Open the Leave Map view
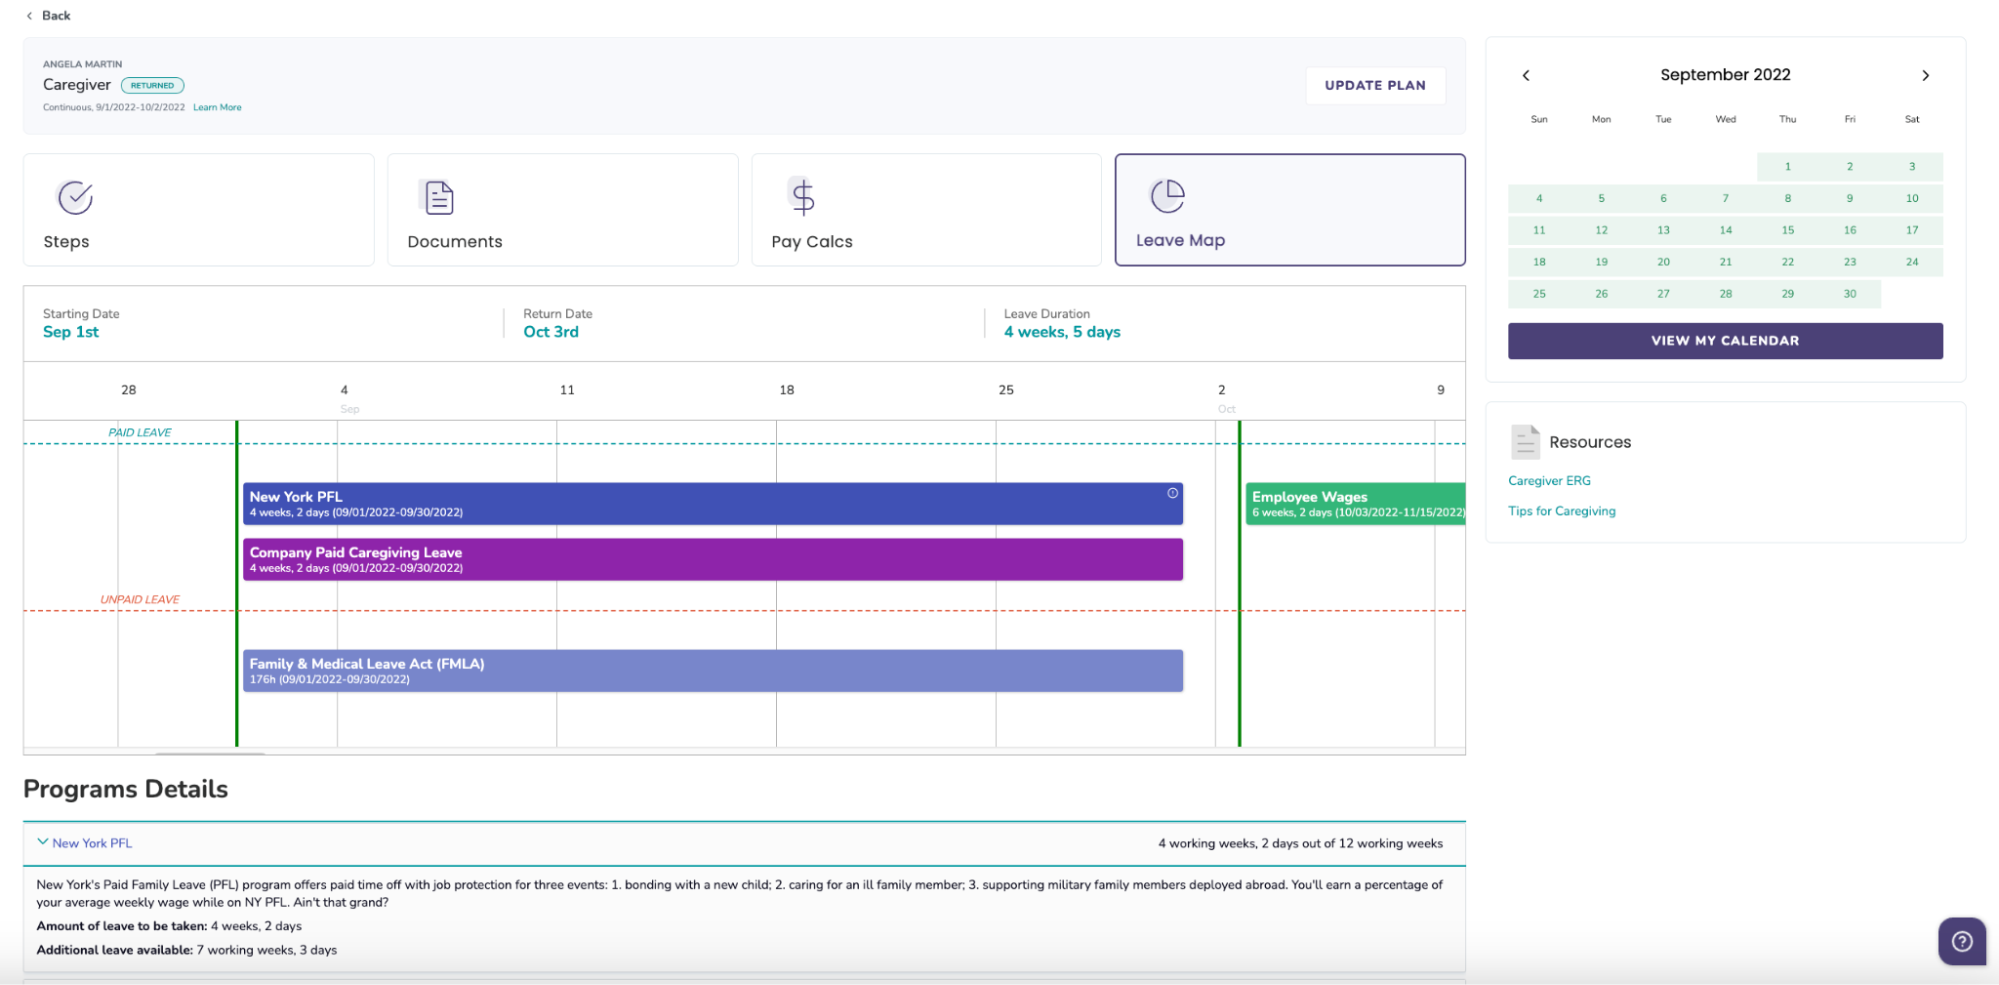This screenshot has height=985, width=1999. click(x=1288, y=210)
